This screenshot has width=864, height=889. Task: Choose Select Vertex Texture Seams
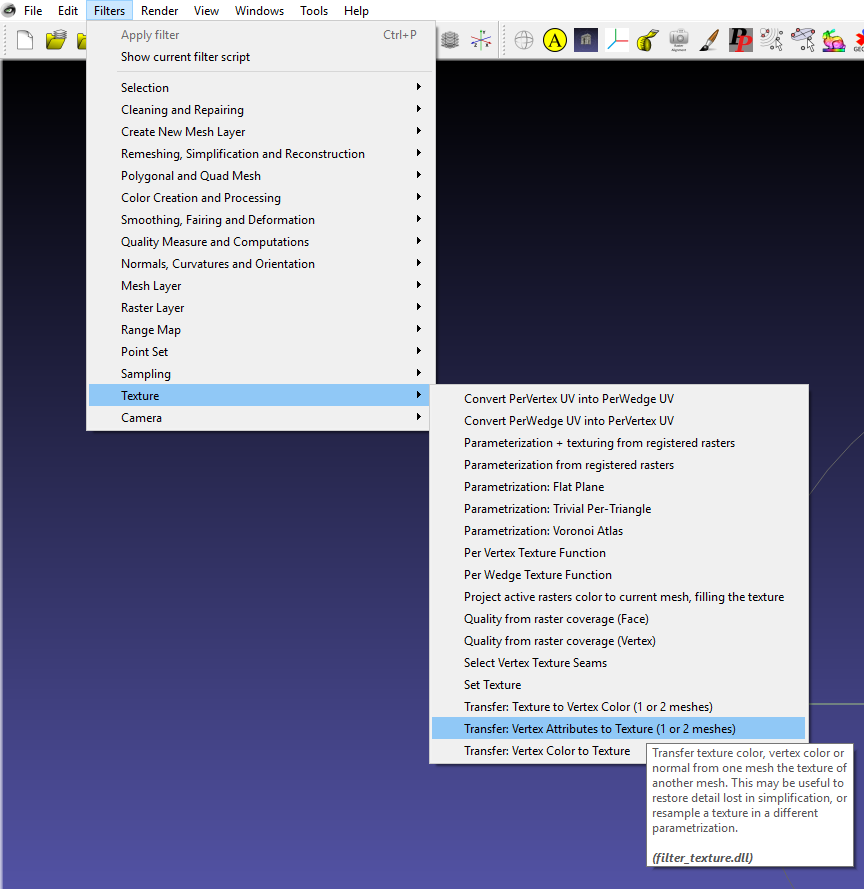click(x=619, y=663)
